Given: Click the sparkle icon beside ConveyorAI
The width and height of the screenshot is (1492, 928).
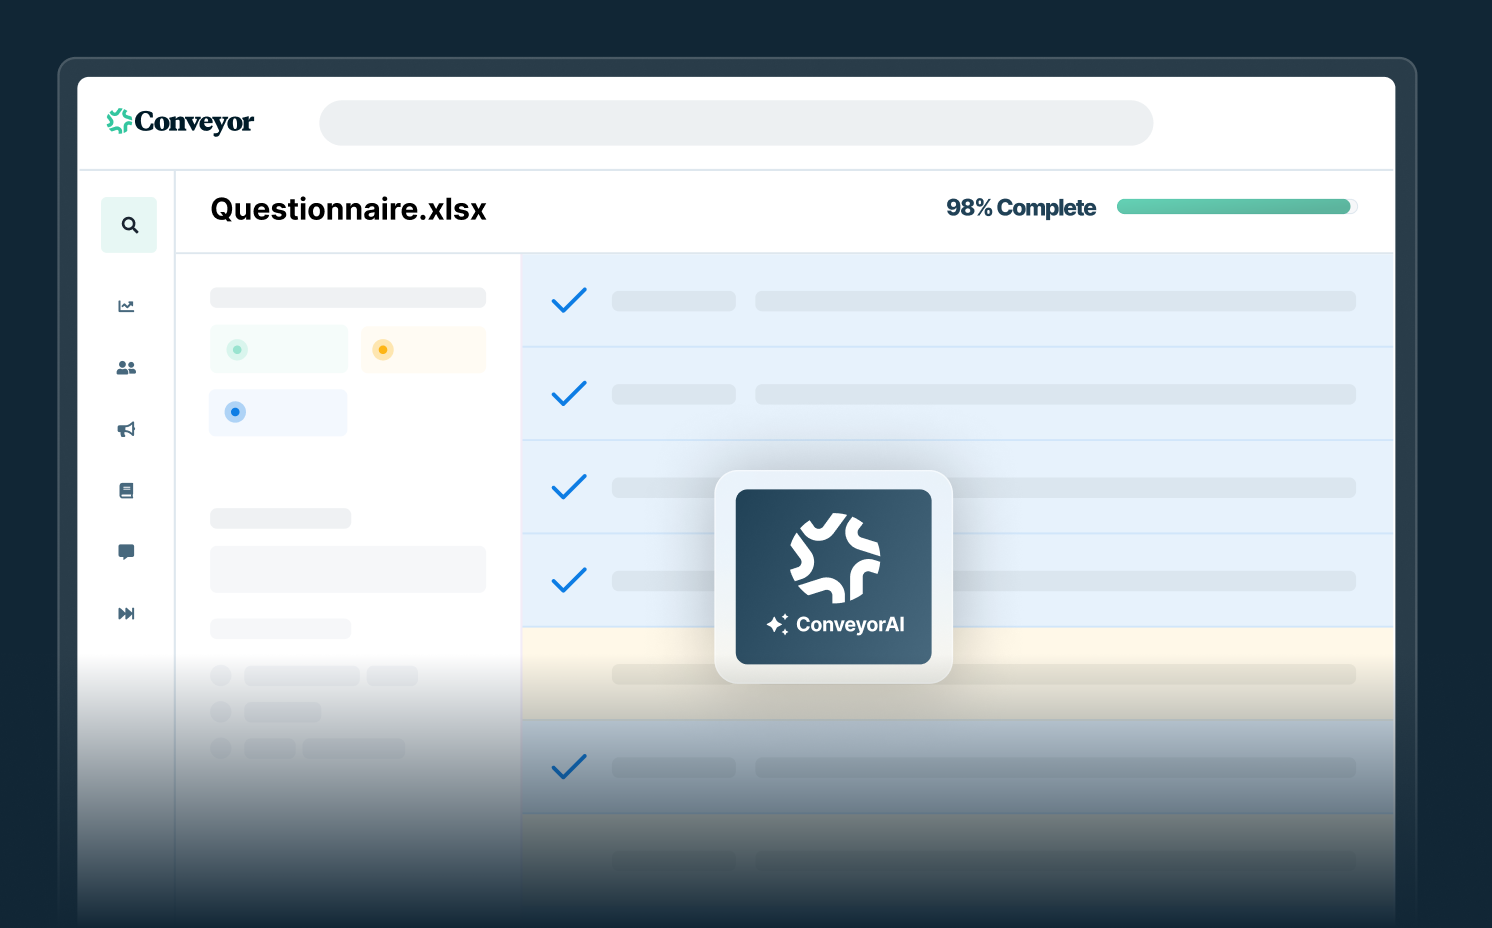Looking at the screenshot, I should [x=777, y=624].
